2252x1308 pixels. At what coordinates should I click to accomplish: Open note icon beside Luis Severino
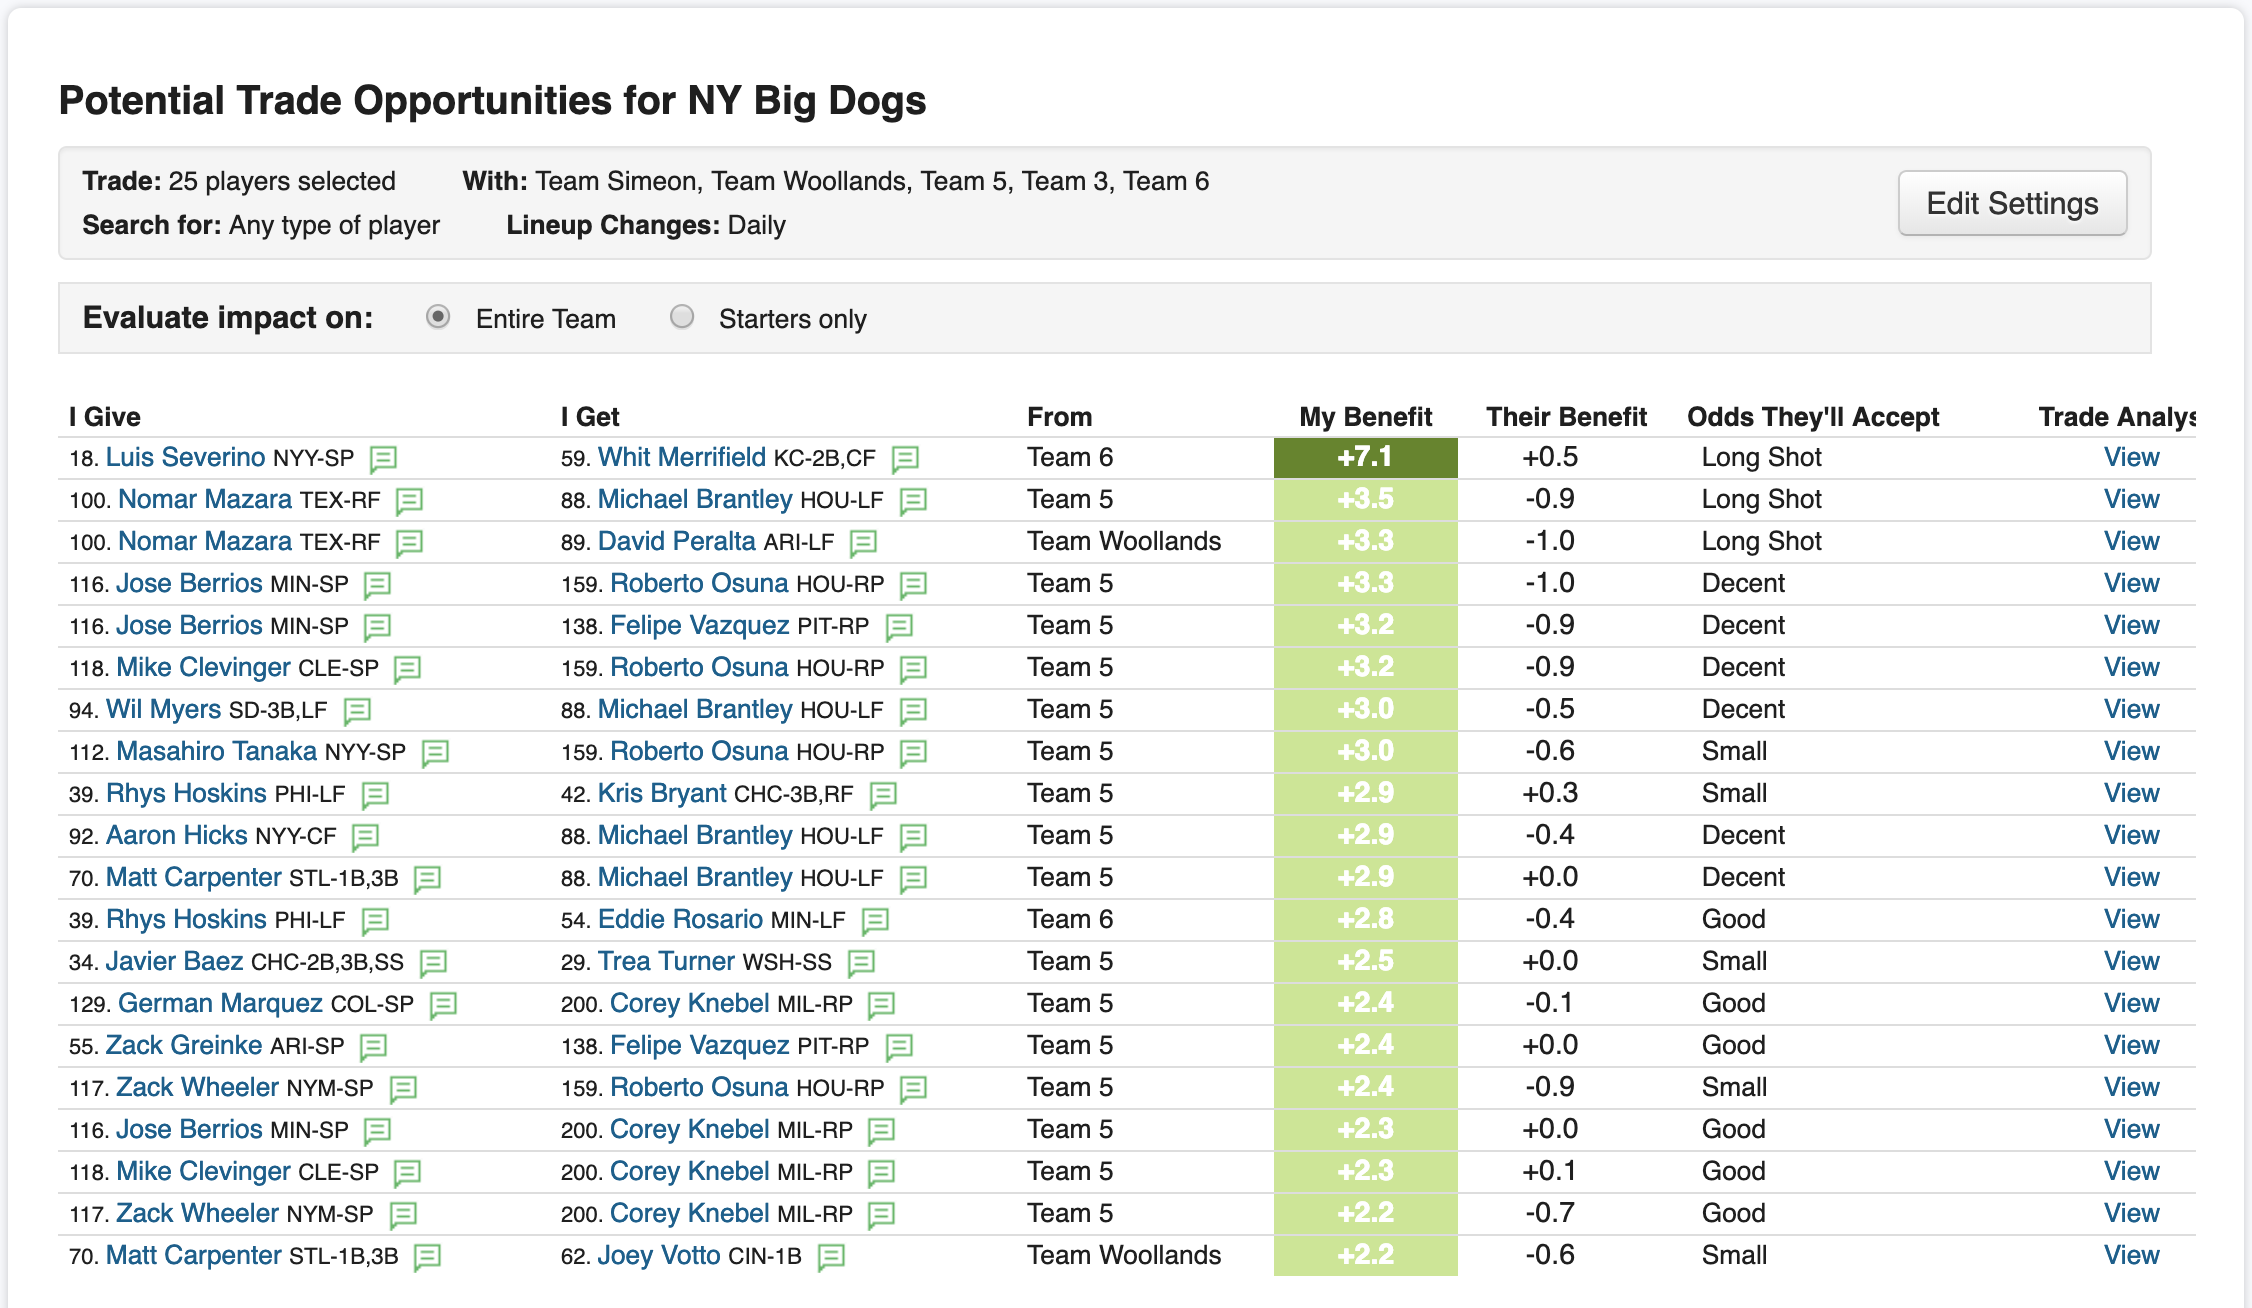(383, 459)
